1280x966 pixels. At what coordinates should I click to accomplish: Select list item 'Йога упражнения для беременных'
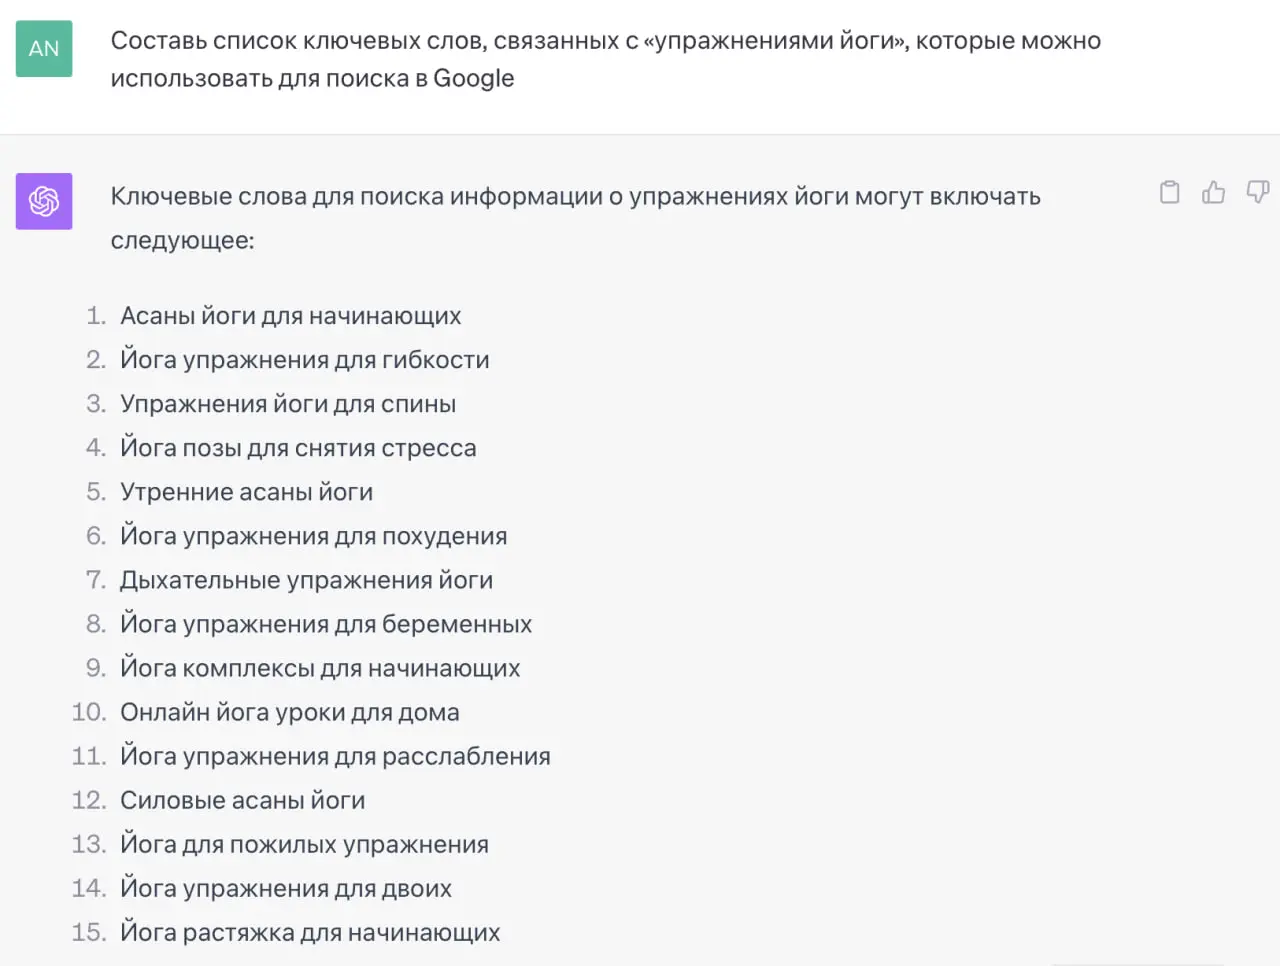[x=326, y=624]
